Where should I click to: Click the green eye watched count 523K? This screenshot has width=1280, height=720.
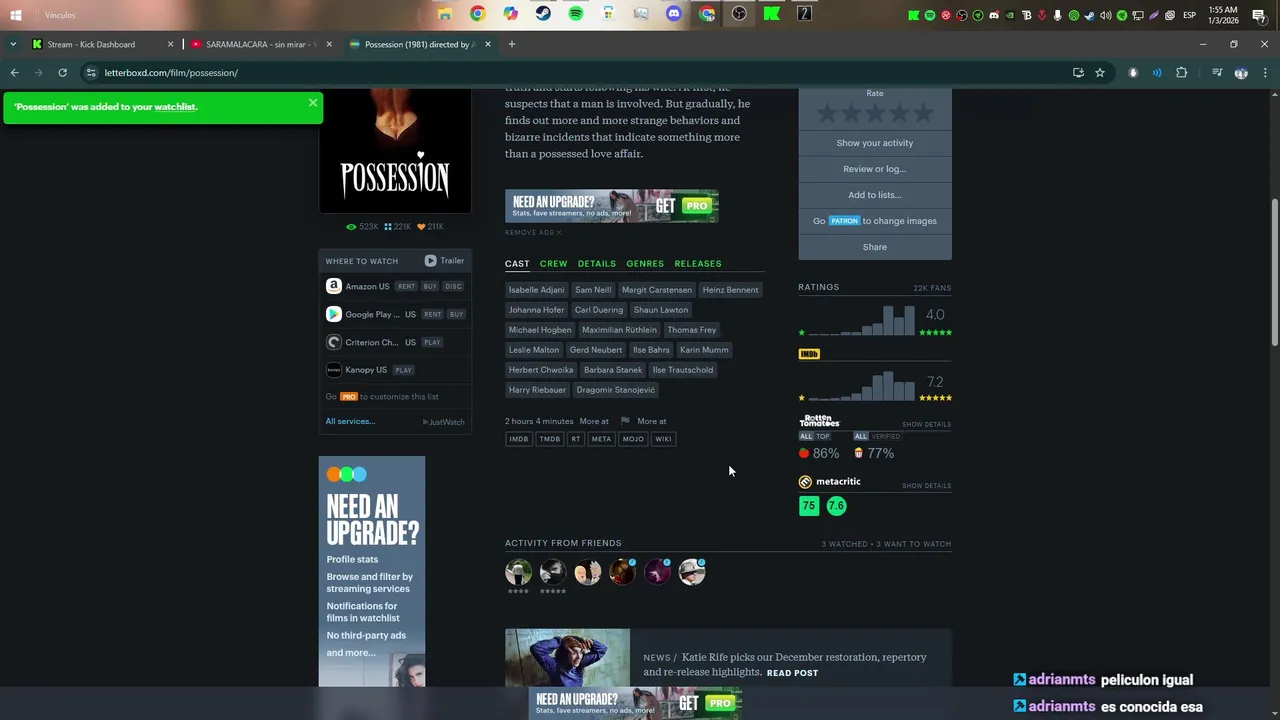362,227
